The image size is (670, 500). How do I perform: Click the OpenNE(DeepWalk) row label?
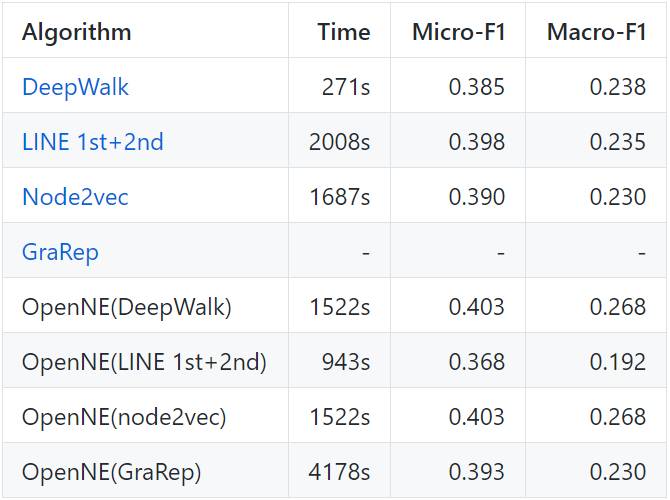coord(126,307)
